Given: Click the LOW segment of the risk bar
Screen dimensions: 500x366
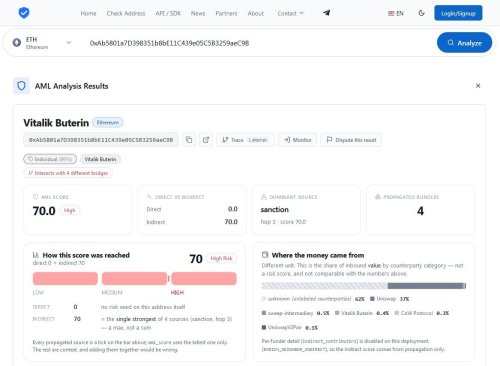Looking at the screenshot, I should (65, 279).
